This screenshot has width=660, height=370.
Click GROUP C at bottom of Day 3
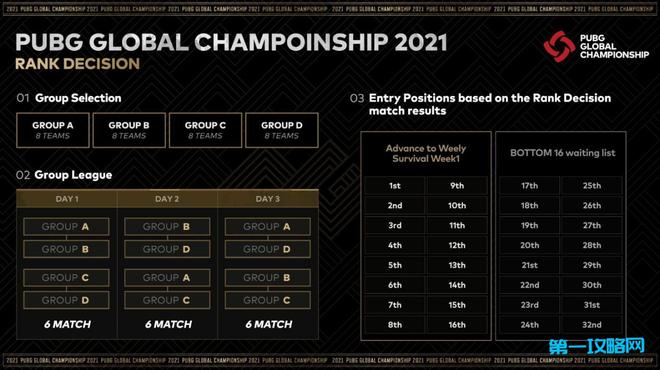pyautogui.click(x=268, y=300)
